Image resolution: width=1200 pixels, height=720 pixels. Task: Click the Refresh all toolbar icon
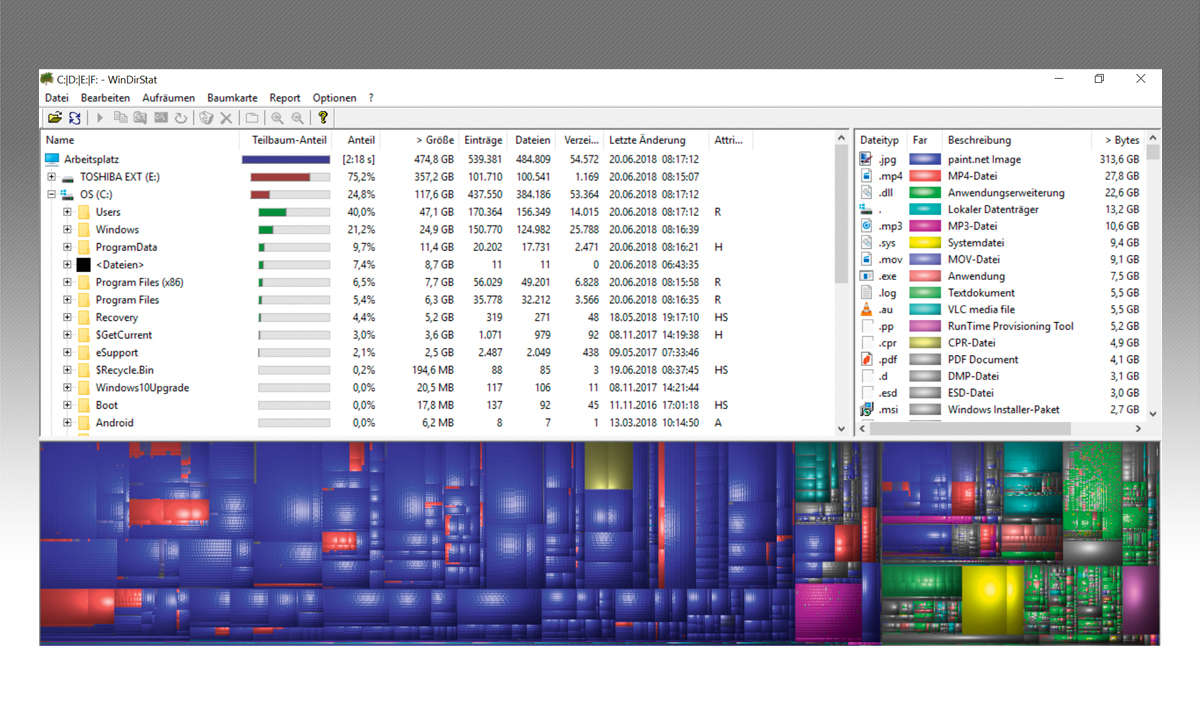74,118
